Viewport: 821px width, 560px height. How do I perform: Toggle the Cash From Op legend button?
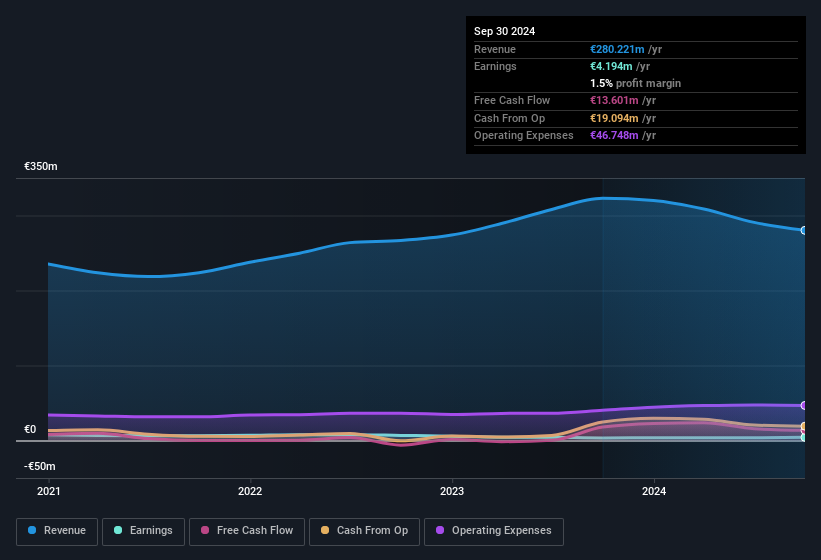(x=364, y=531)
